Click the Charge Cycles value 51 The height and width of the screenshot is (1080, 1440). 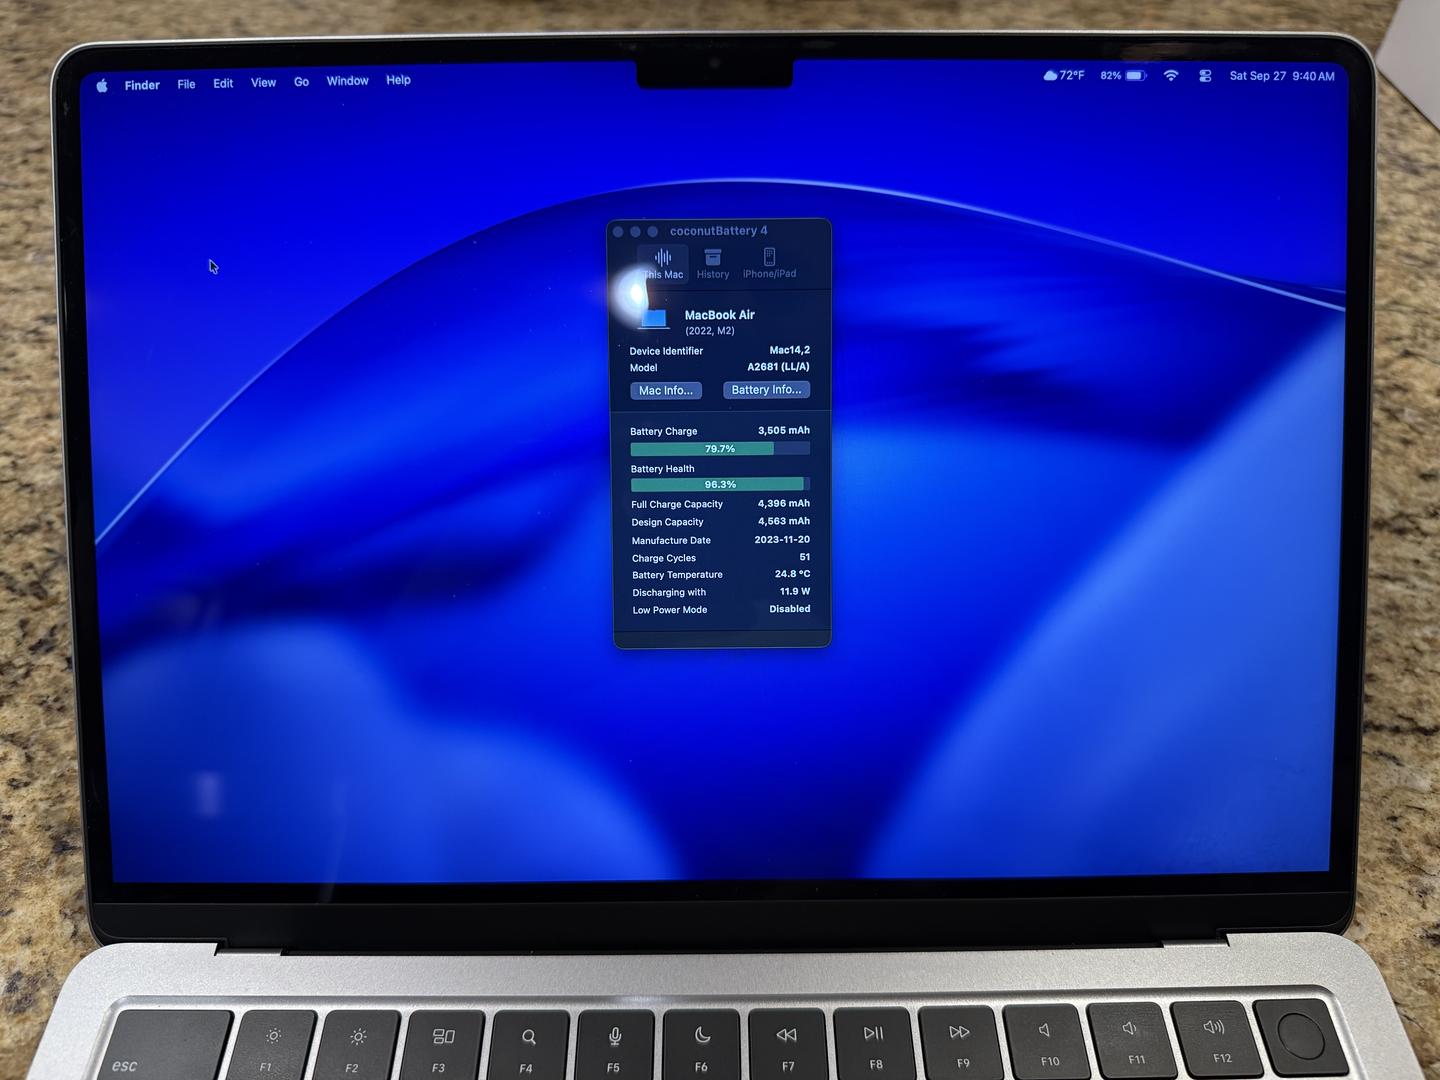[x=805, y=557]
